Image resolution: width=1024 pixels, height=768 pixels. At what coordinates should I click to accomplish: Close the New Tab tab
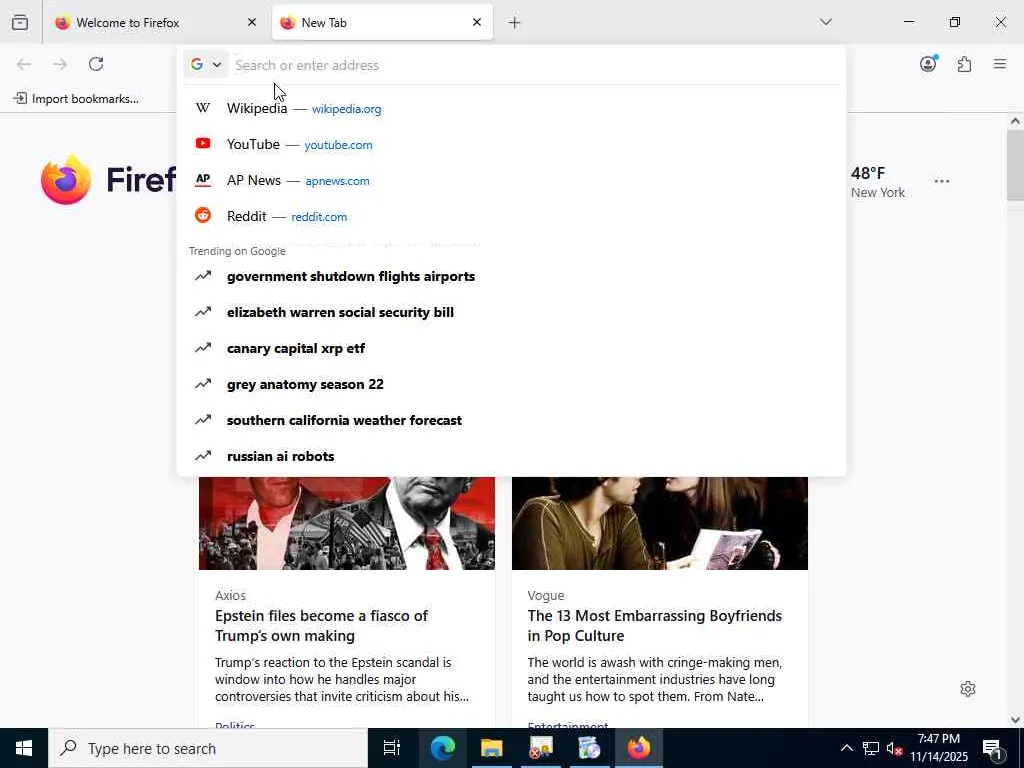tap(477, 22)
